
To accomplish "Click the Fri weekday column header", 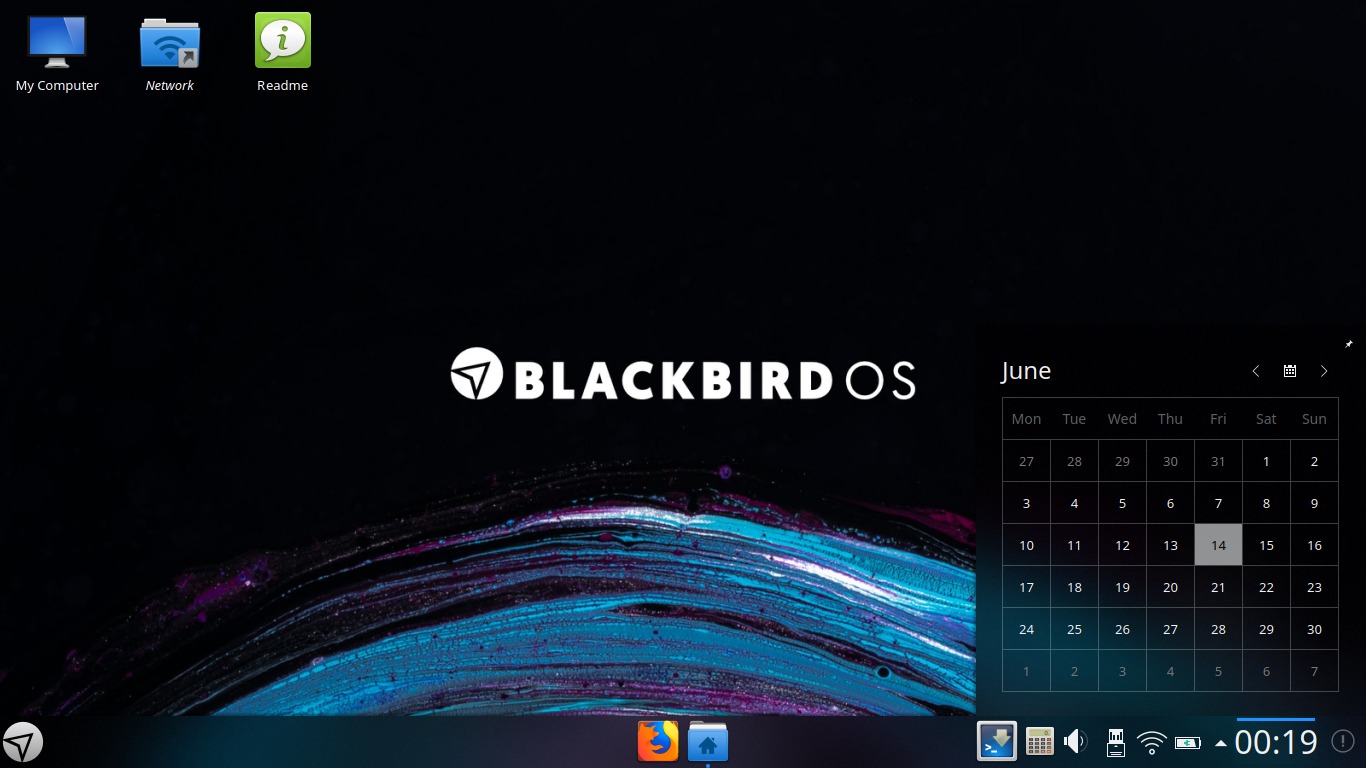I will tap(1218, 419).
